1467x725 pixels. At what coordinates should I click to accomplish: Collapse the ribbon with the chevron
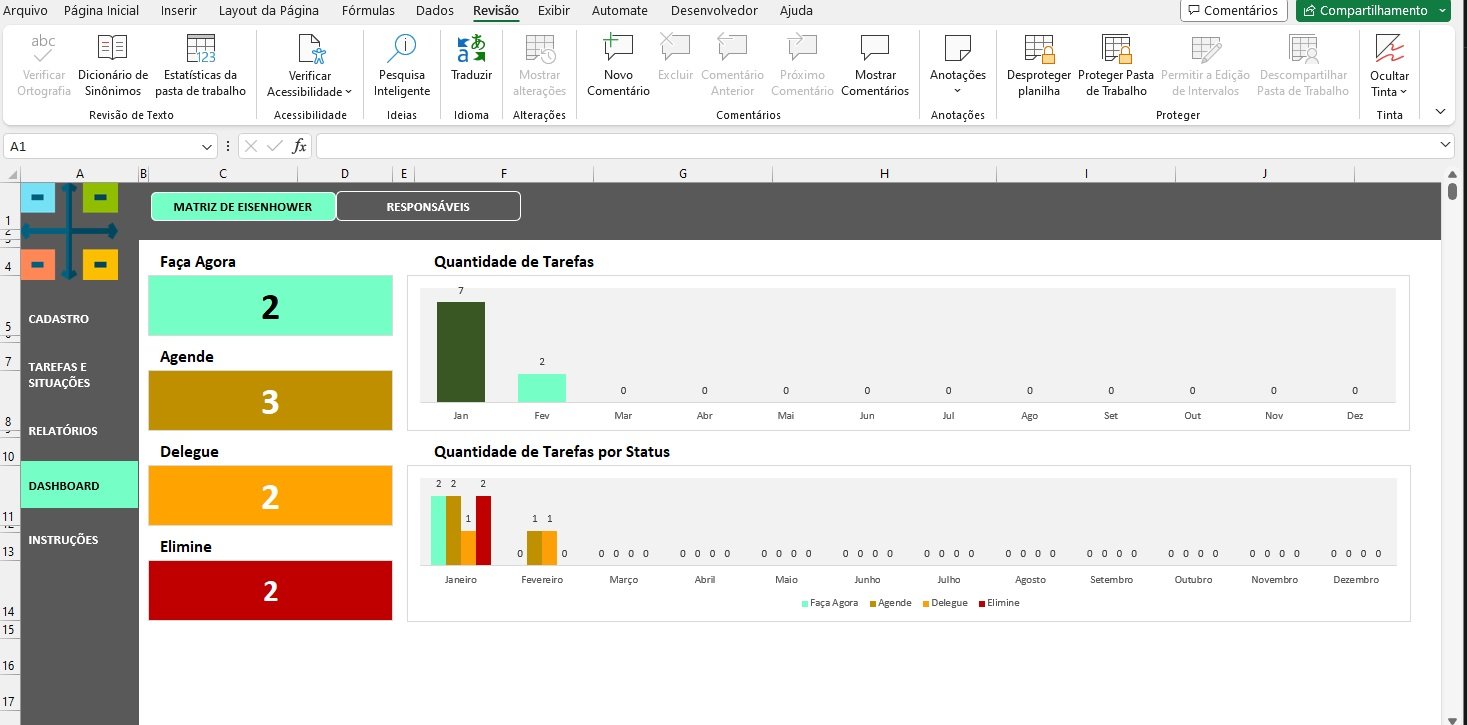click(1440, 112)
